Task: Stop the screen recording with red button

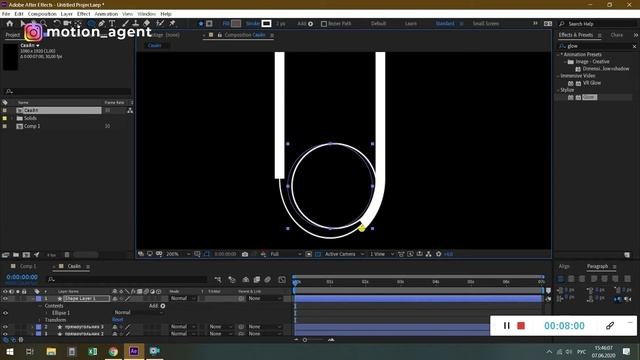Action: click(x=521, y=326)
